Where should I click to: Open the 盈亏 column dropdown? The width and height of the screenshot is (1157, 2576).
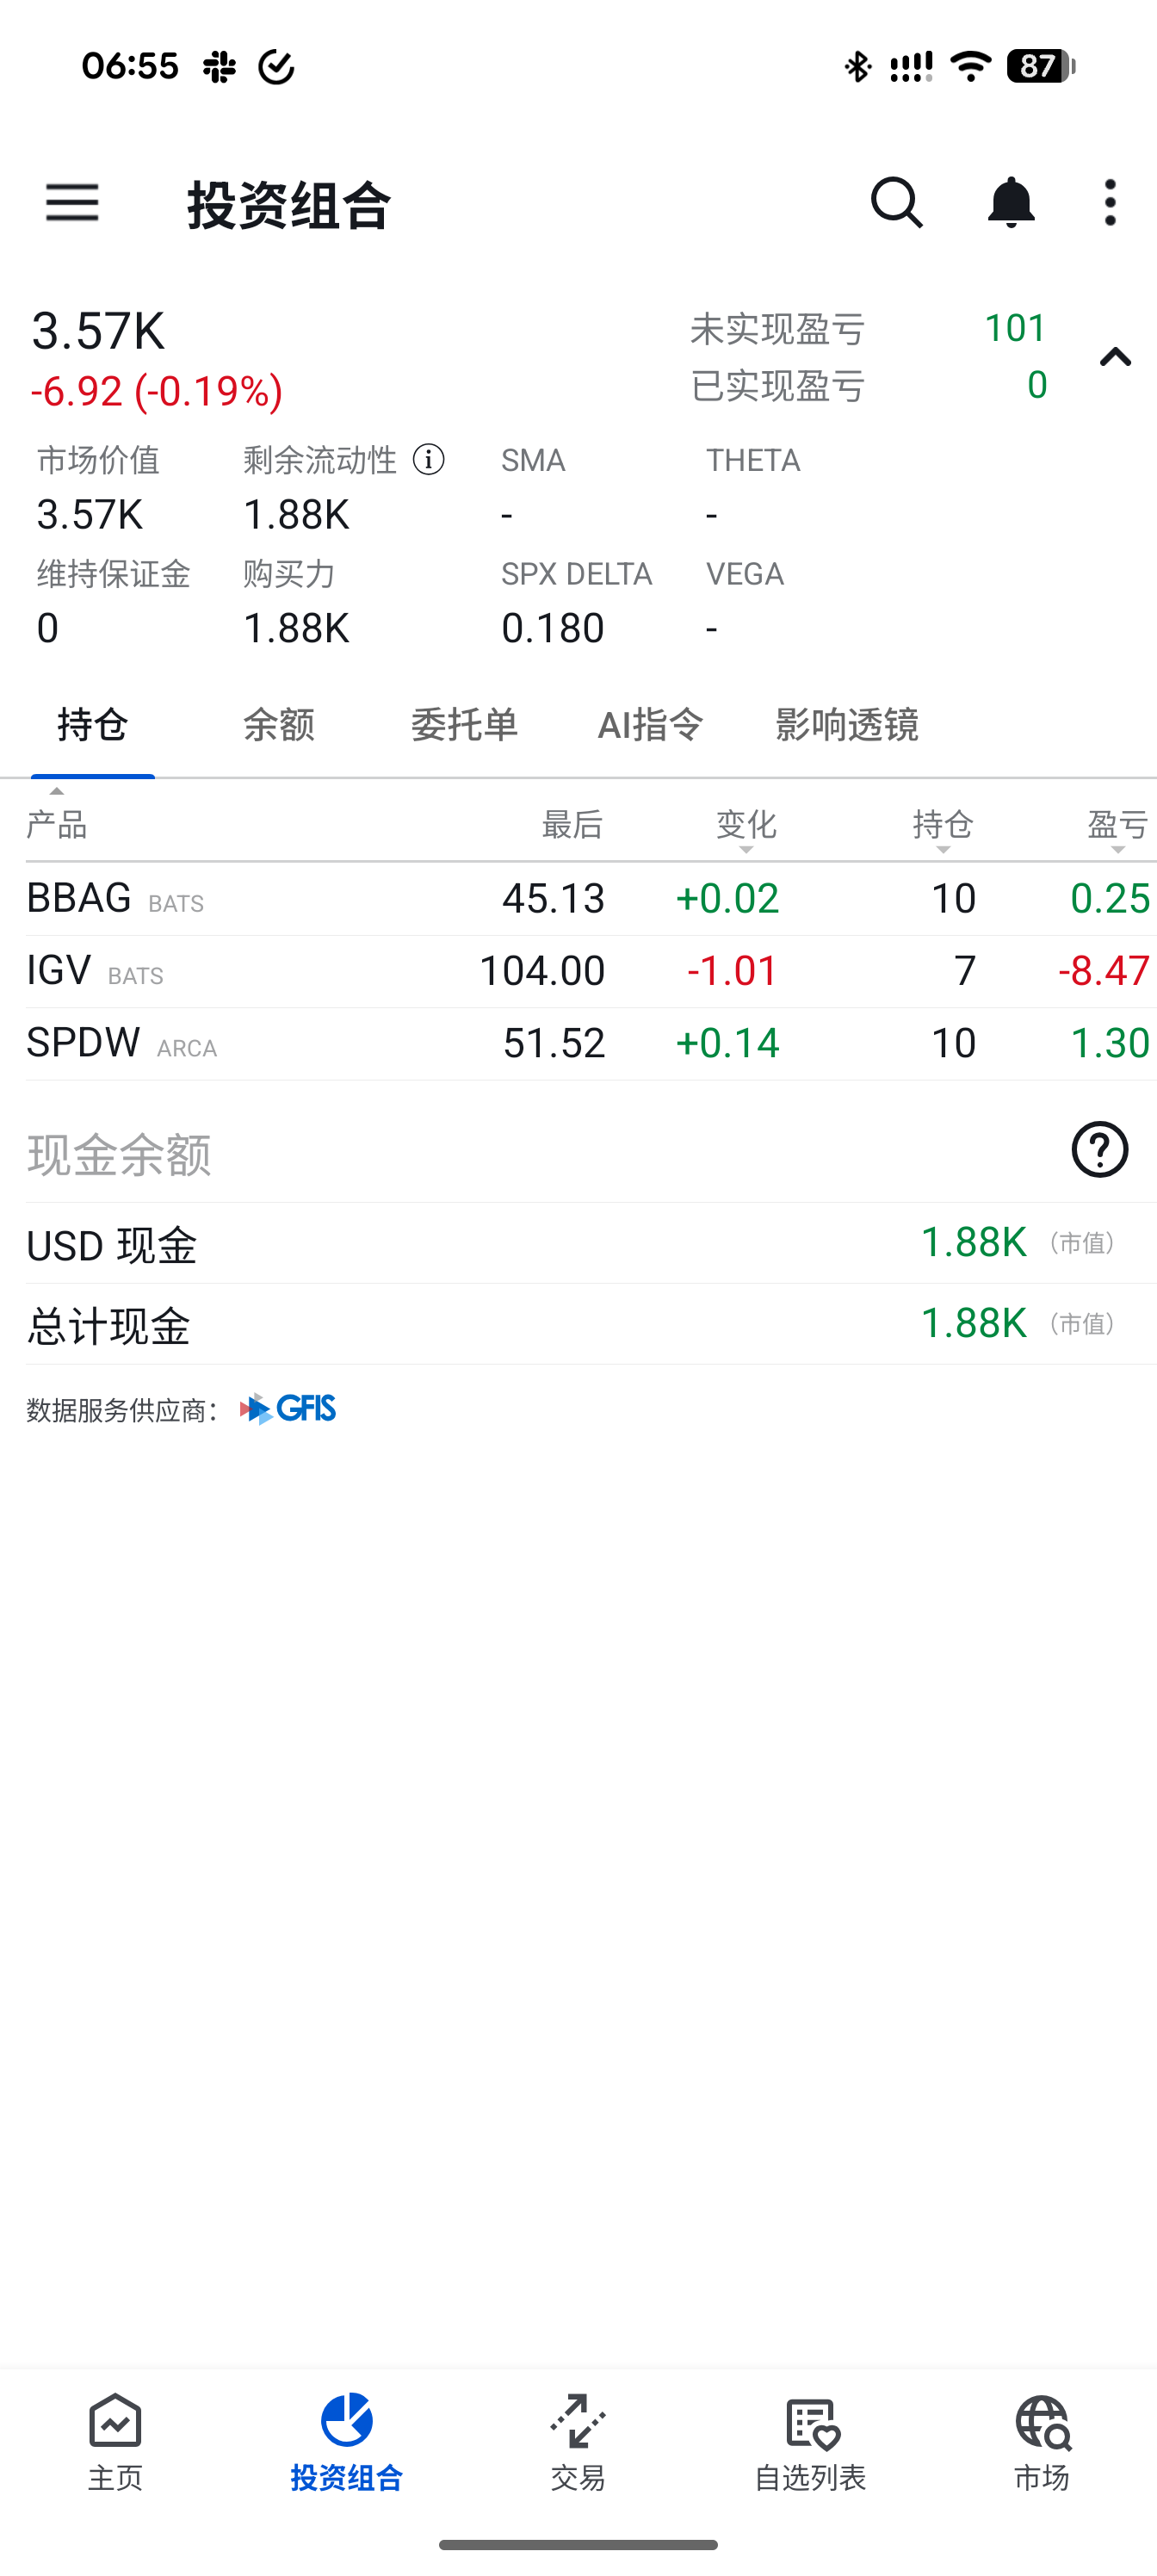pos(1118,829)
